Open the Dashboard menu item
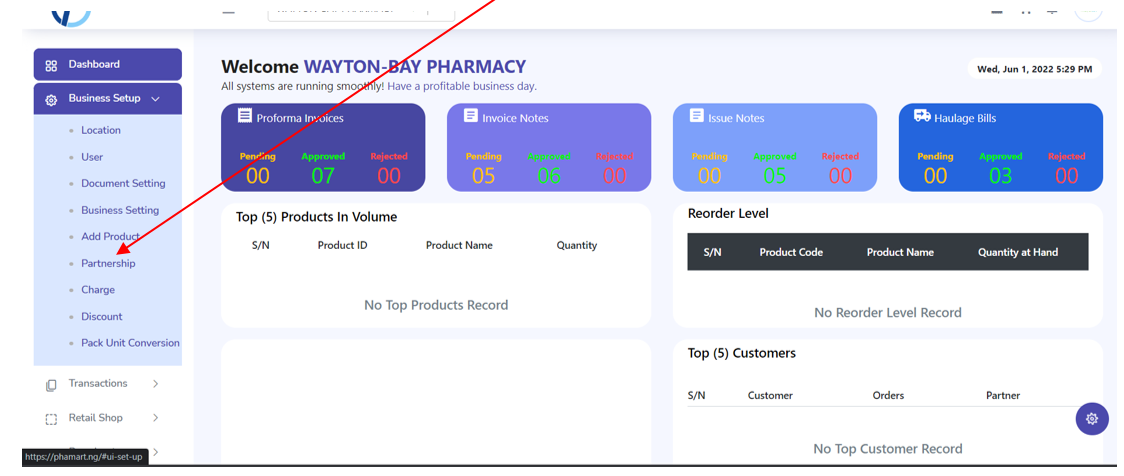 pyautogui.click(x=108, y=65)
